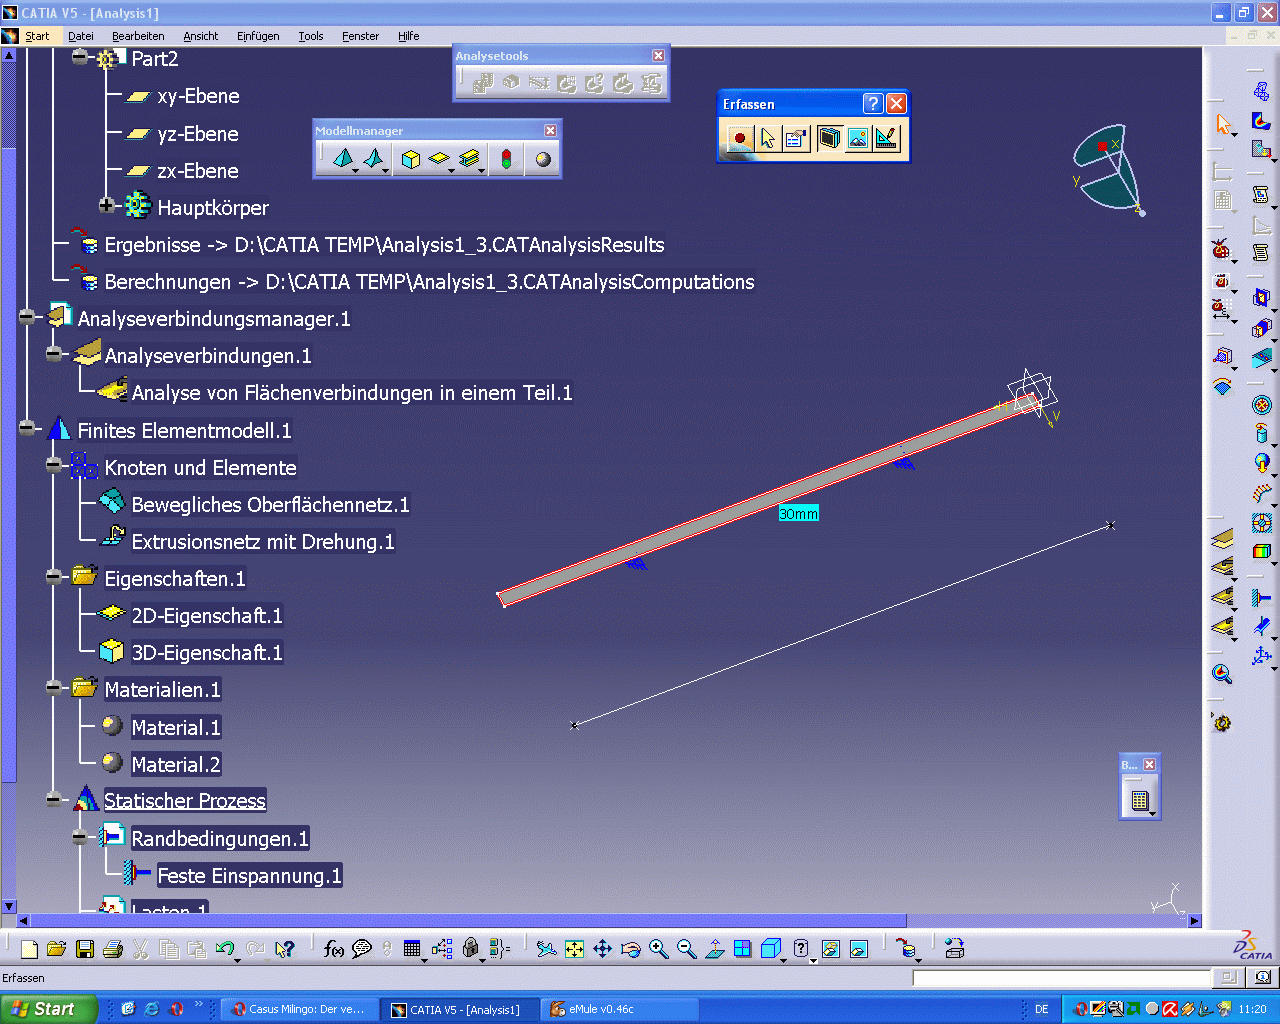Image resolution: width=1280 pixels, height=1024 pixels.
Task: Open the Einfügen menu
Action: (258, 36)
